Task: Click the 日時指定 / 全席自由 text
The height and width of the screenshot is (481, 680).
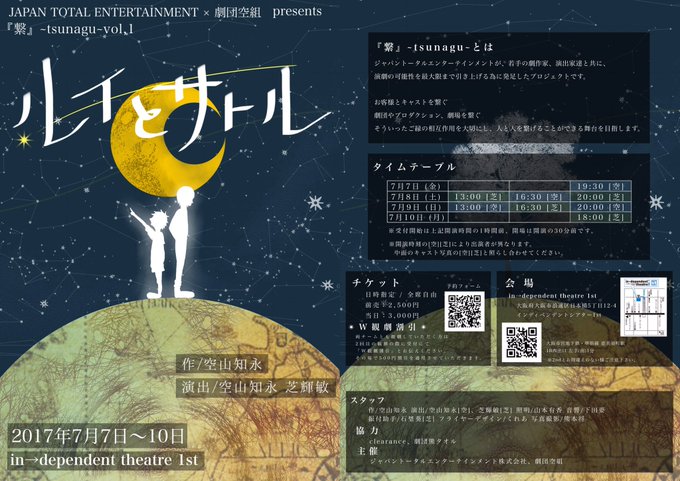Action: (x=401, y=295)
